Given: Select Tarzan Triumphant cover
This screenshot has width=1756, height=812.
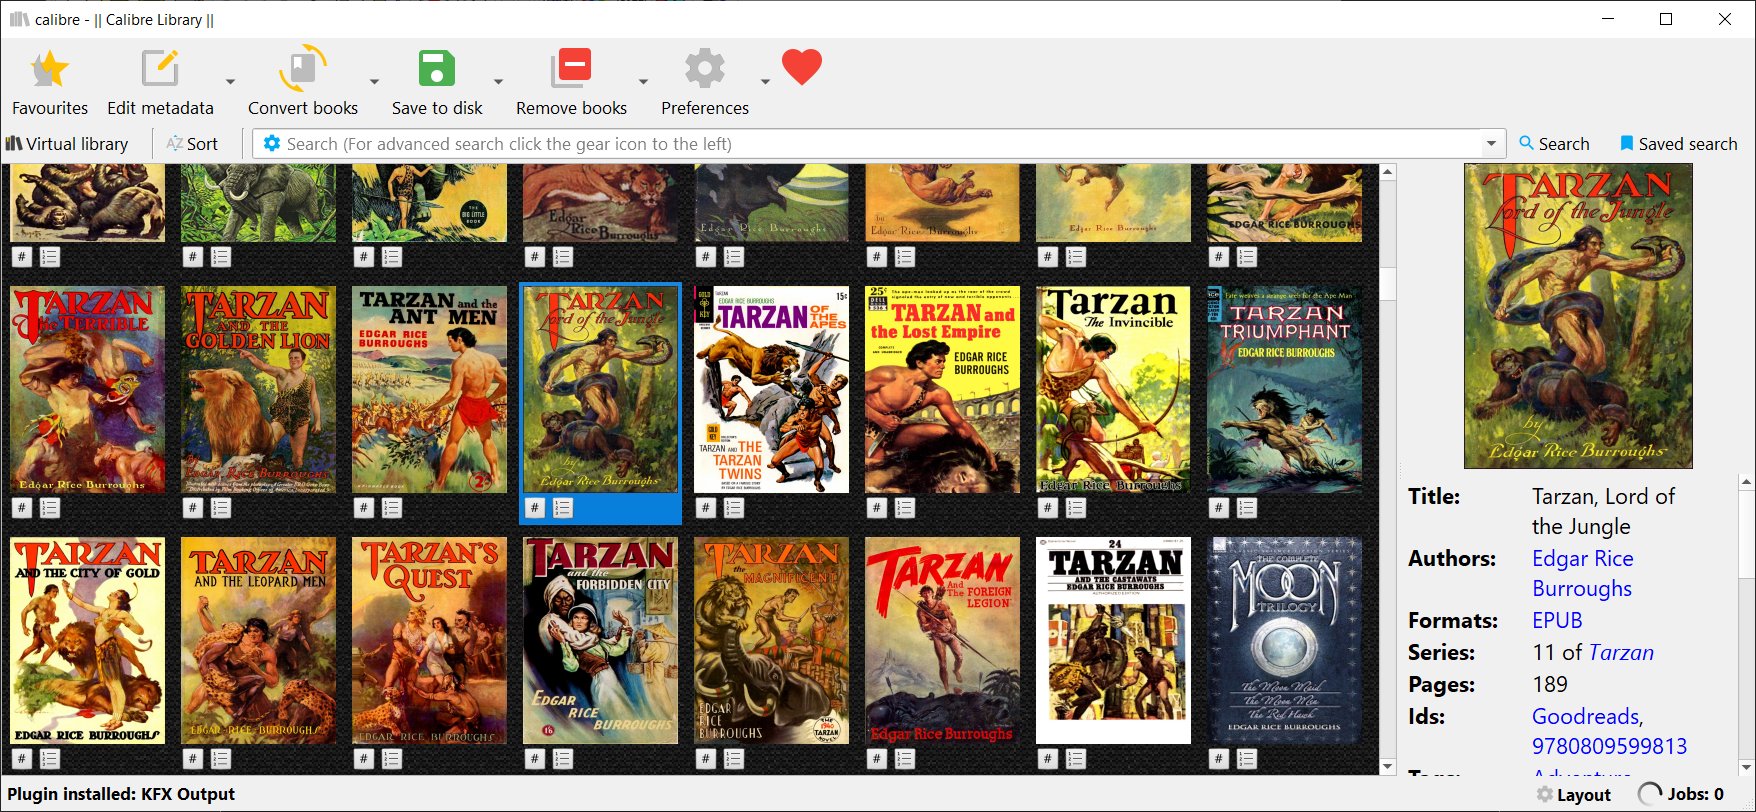Looking at the screenshot, I should point(1284,390).
